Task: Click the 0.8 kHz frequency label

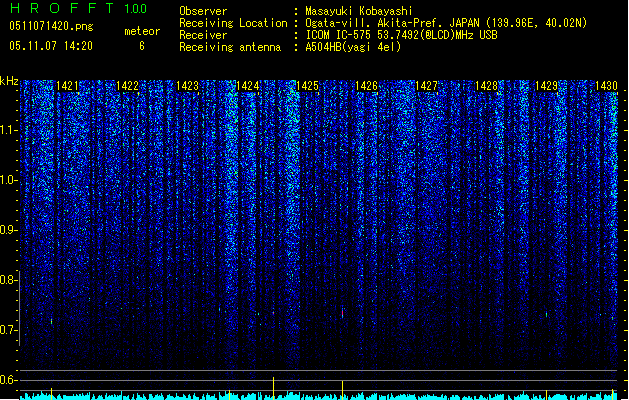Action: pos(8,280)
